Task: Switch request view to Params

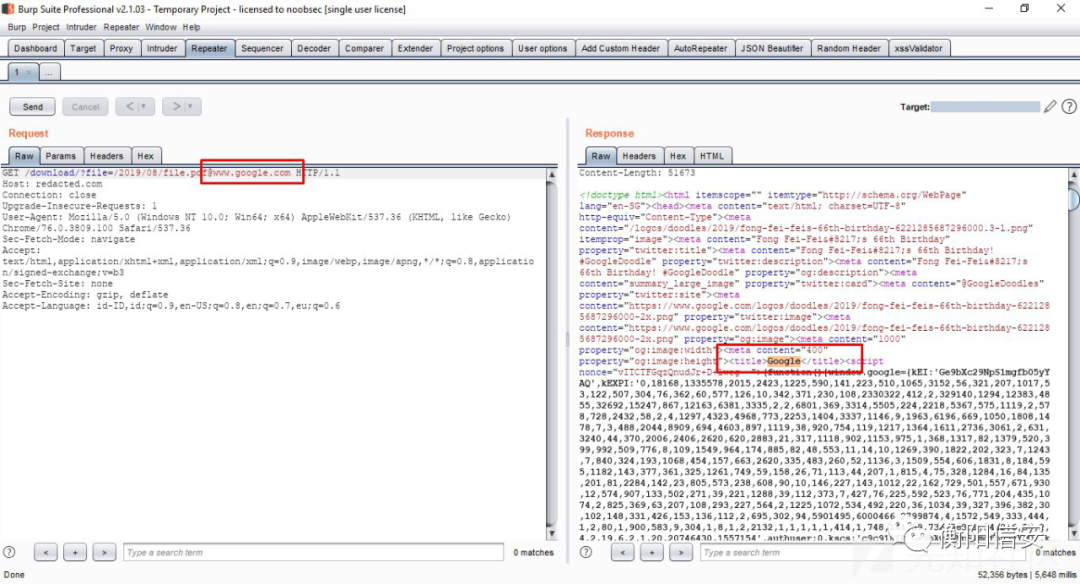Action: click(x=61, y=156)
